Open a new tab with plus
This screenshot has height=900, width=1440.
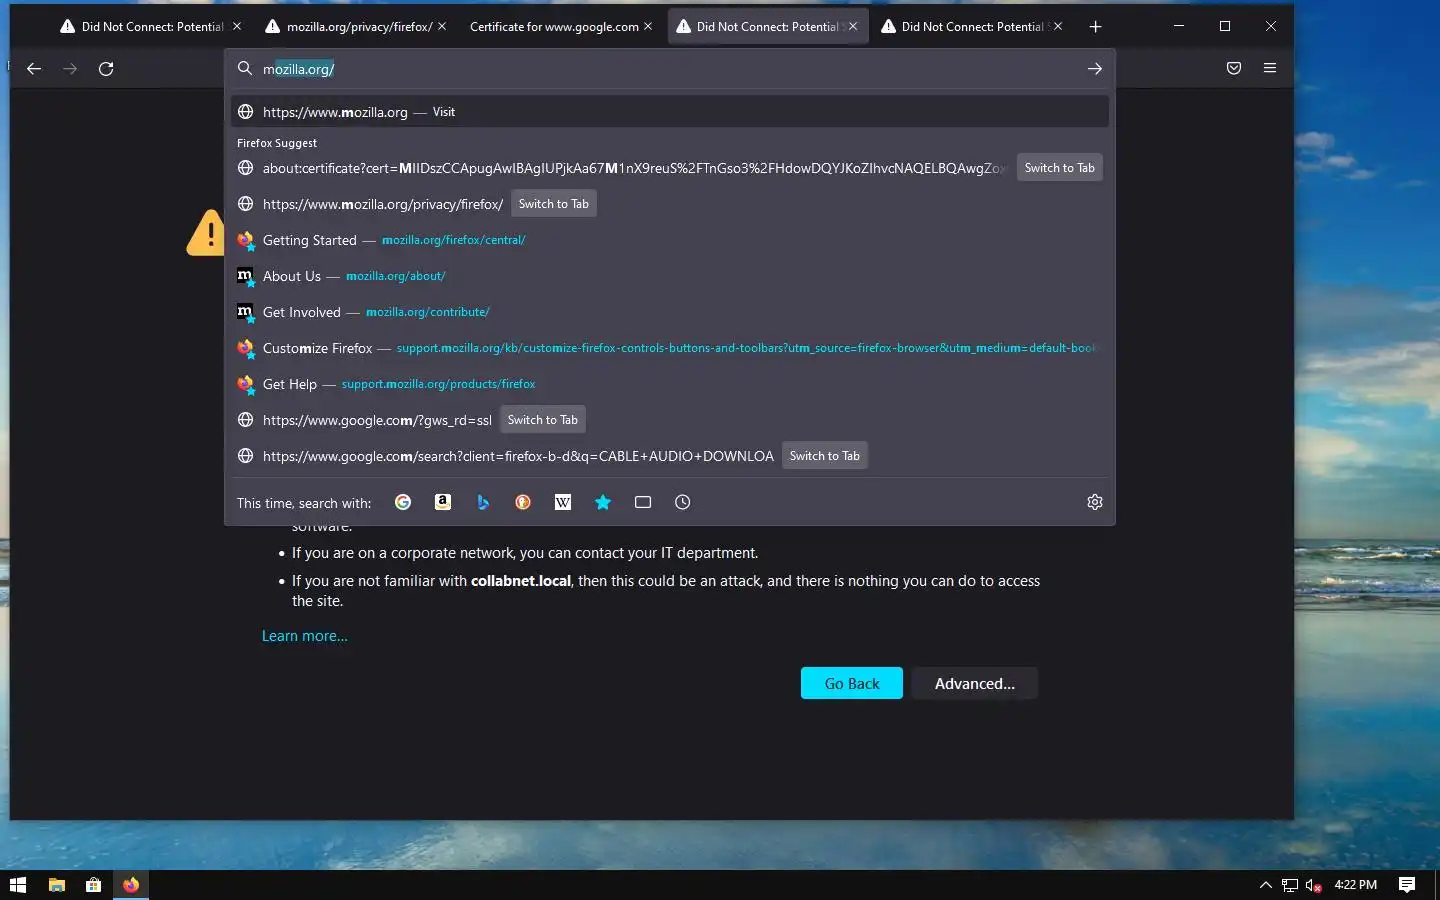point(1096,27)
